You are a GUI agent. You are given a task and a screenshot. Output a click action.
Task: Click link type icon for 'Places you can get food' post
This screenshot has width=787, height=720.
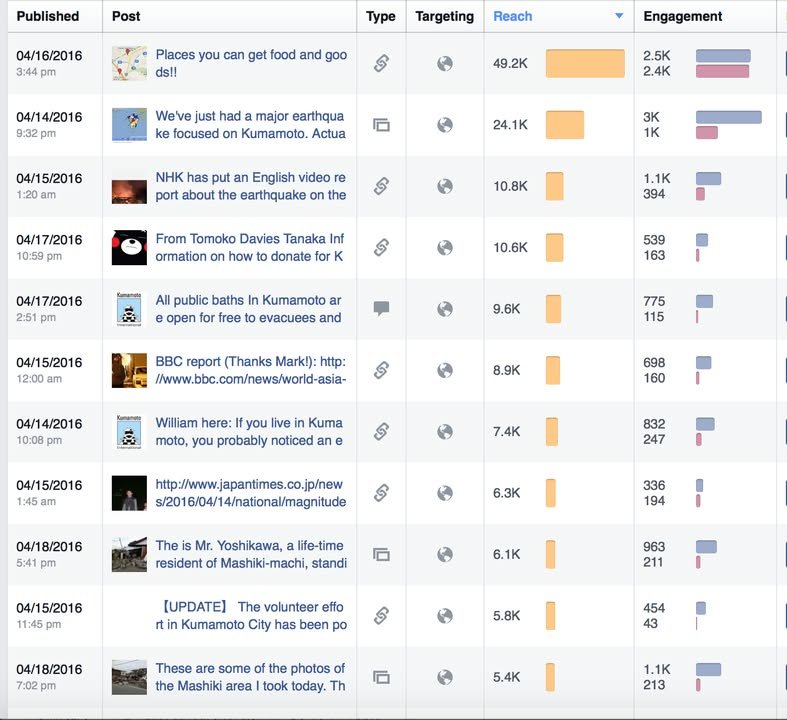[380, 64]
